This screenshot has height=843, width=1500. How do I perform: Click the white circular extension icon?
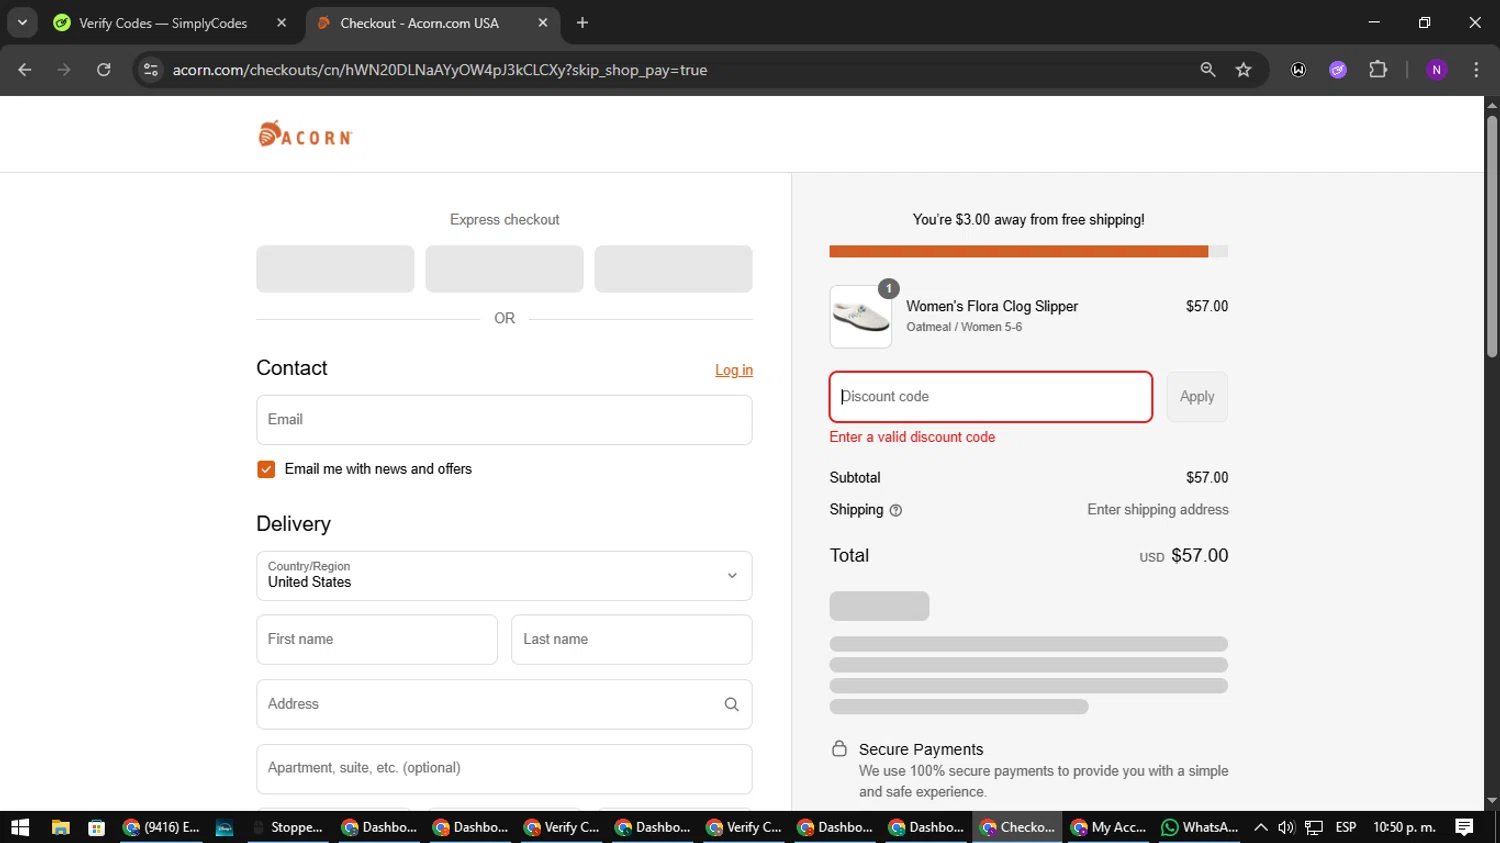1299,70
